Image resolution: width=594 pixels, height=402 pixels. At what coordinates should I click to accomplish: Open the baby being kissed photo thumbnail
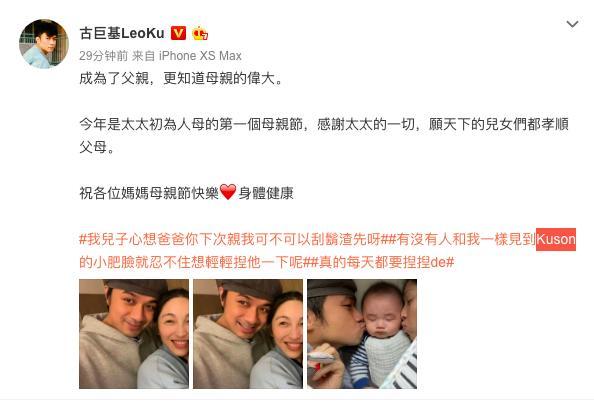point(362,334)
